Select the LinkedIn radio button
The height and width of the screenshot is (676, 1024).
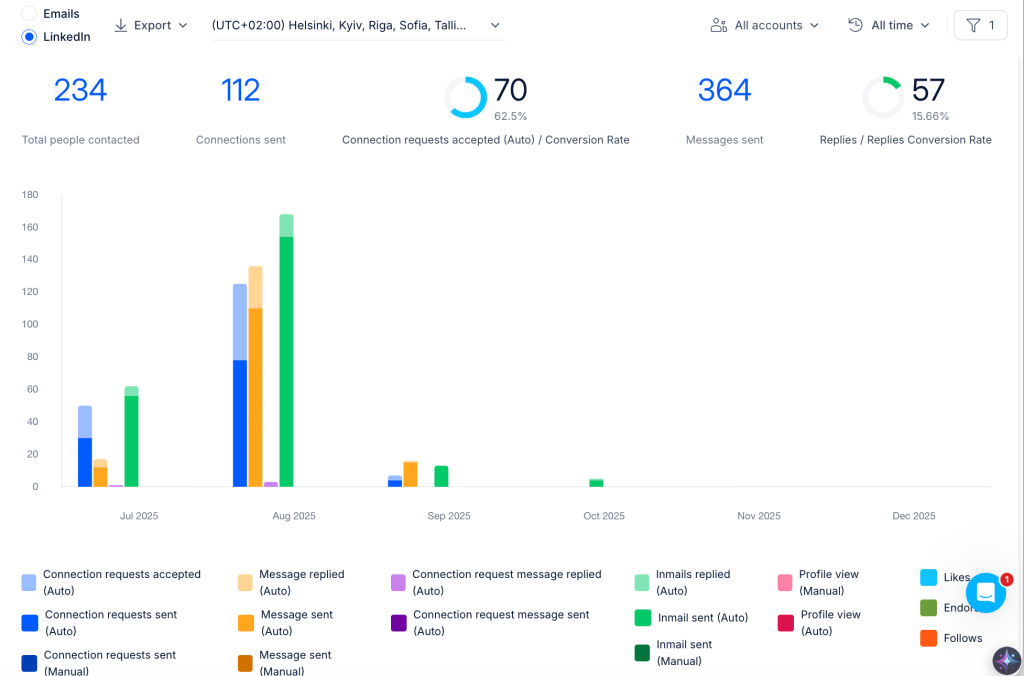(29, 37)
